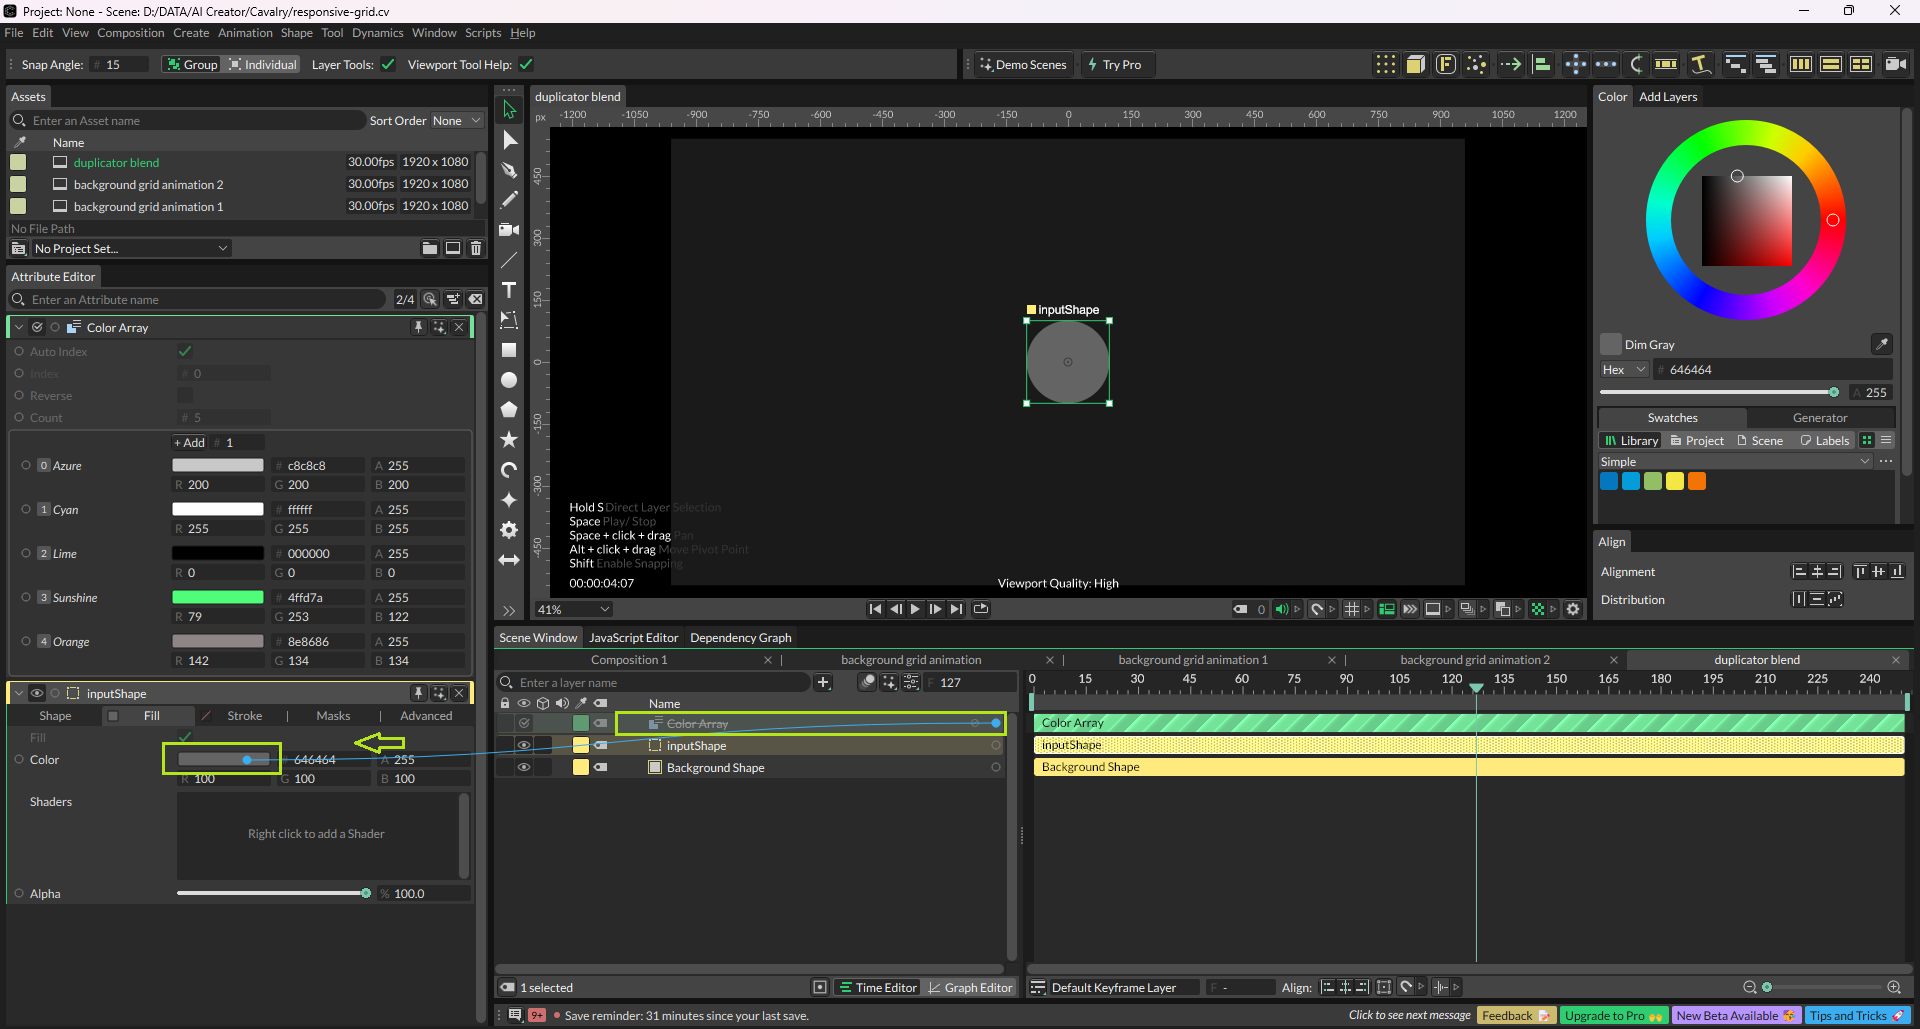Select the Ellipse shape tool
1920x1029 pixels.
tap(509, 380)
